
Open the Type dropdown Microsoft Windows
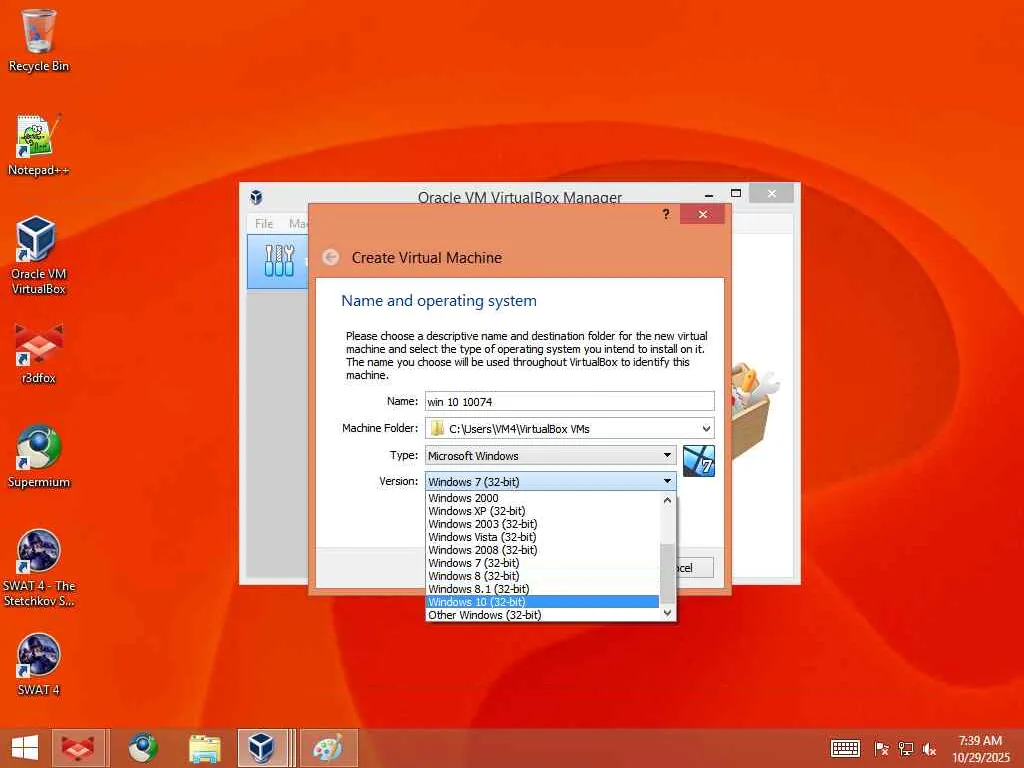tap(551, 455)
